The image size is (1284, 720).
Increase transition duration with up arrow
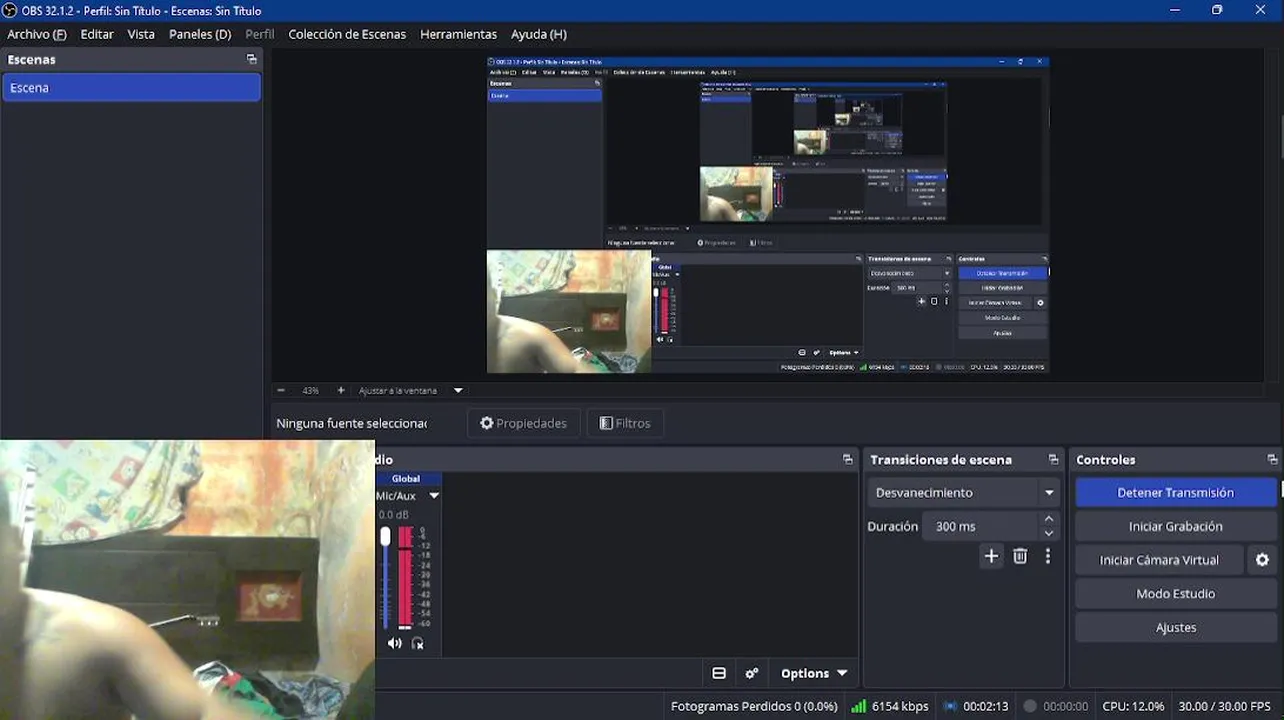coord(1049,519)
